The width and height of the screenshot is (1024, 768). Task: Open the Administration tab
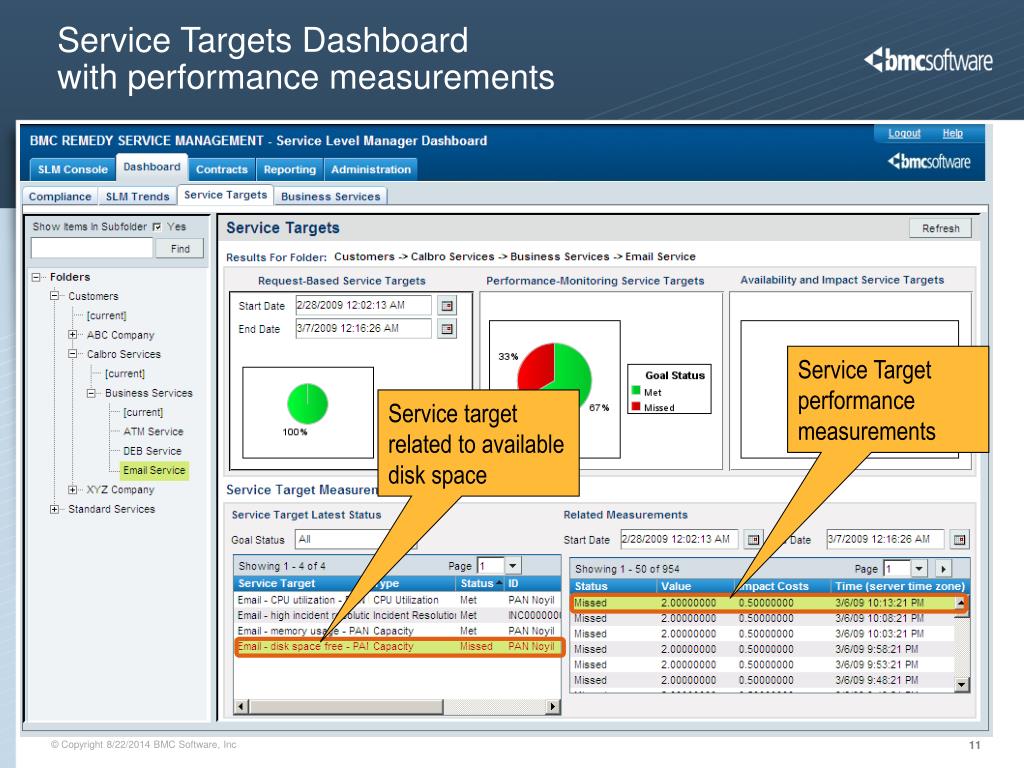[371, 169]
